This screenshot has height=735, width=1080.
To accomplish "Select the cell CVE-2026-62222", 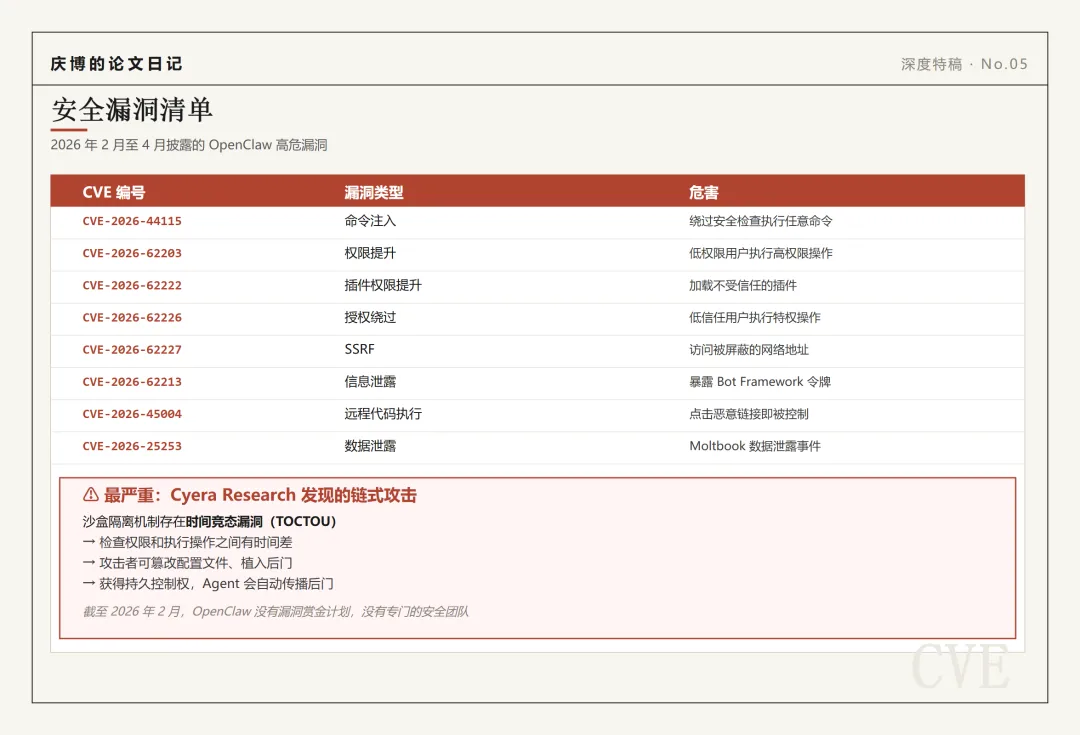I will tap(132, 285).
